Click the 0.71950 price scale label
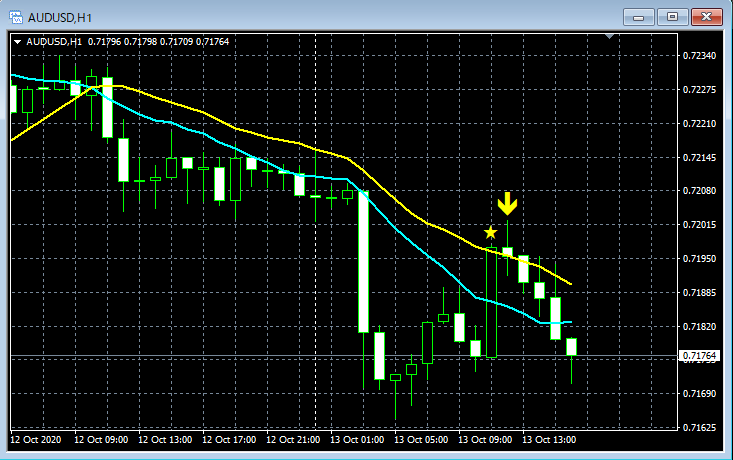 tap(699, 259)
